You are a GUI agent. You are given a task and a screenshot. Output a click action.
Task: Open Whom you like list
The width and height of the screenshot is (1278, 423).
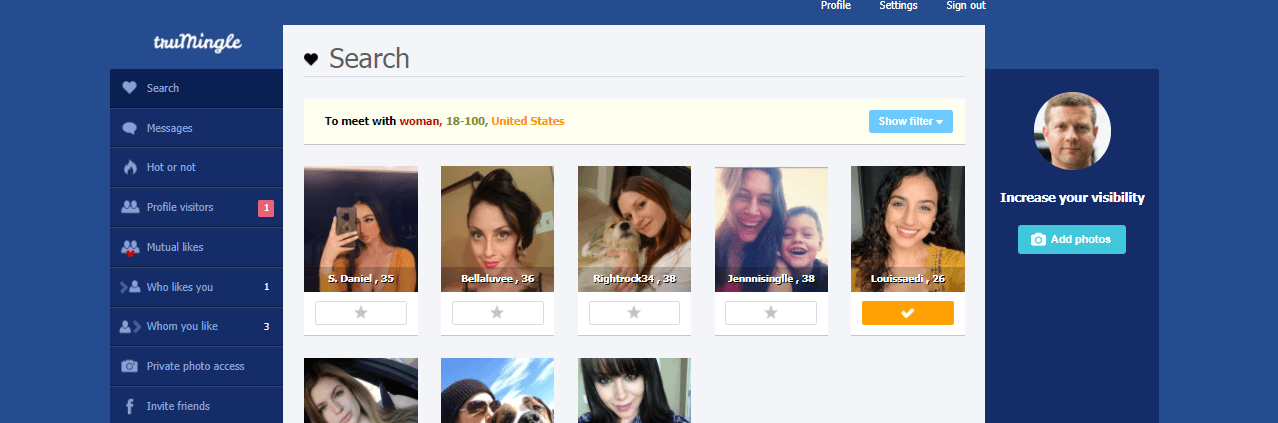coord(197,326)
